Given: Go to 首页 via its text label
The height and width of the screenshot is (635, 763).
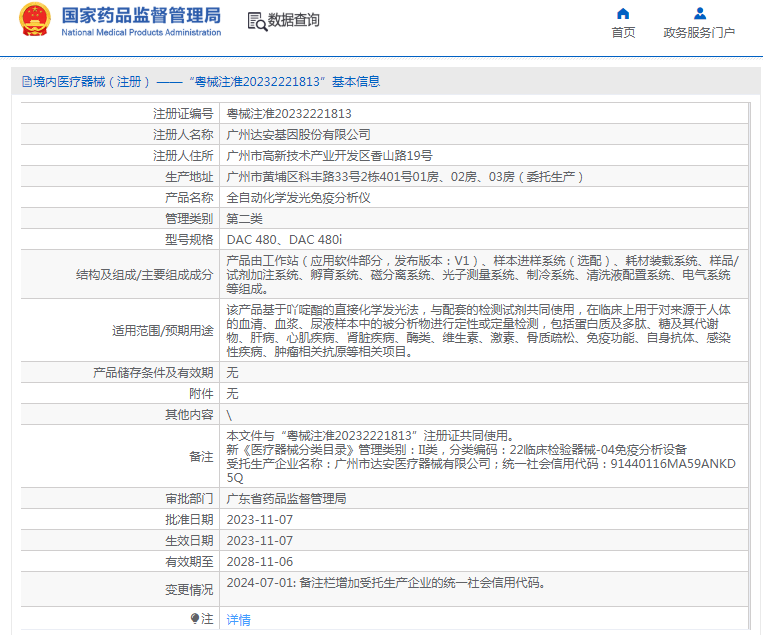Looking at the screenshot, I should 623,33.
